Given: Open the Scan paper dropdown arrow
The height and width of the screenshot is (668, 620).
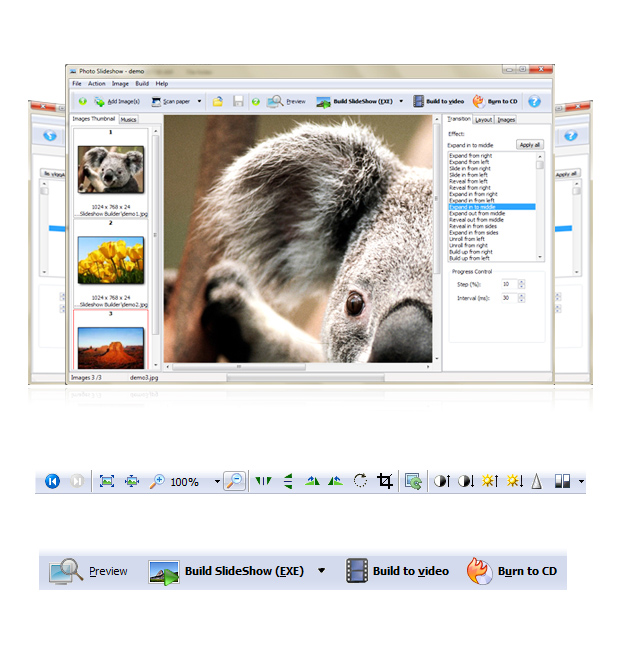Looking at the screenshot, I should (199, 101).
